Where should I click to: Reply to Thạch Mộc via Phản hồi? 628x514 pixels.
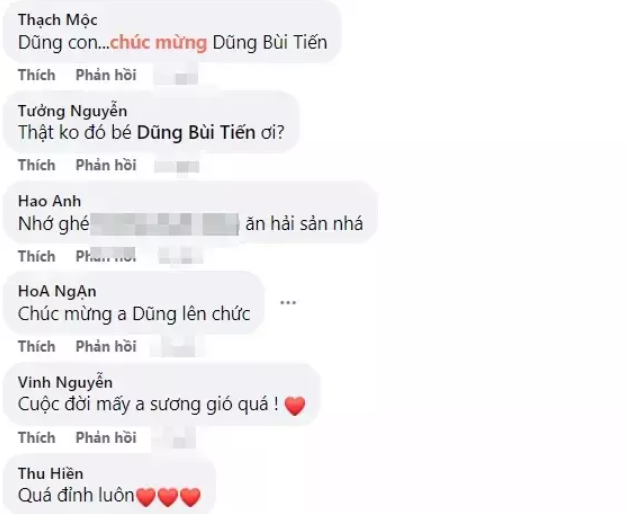(x=106, y=75)
